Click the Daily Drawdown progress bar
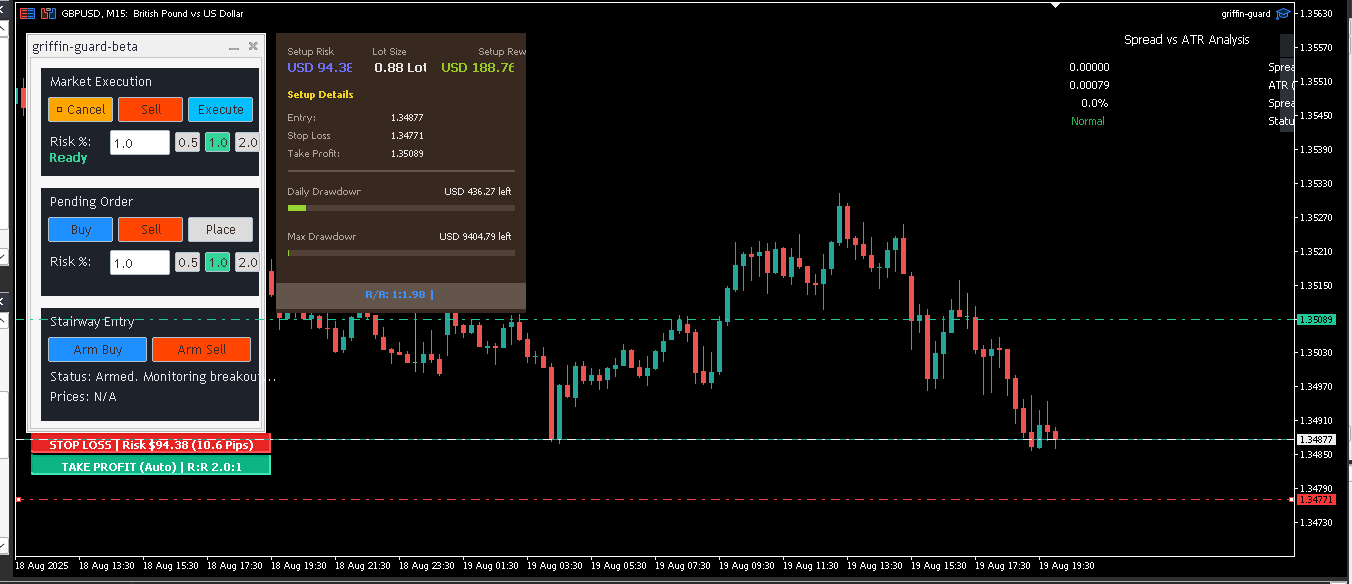Image resolution: width=1352 pixels, height=584 pixels. point(401,208)
